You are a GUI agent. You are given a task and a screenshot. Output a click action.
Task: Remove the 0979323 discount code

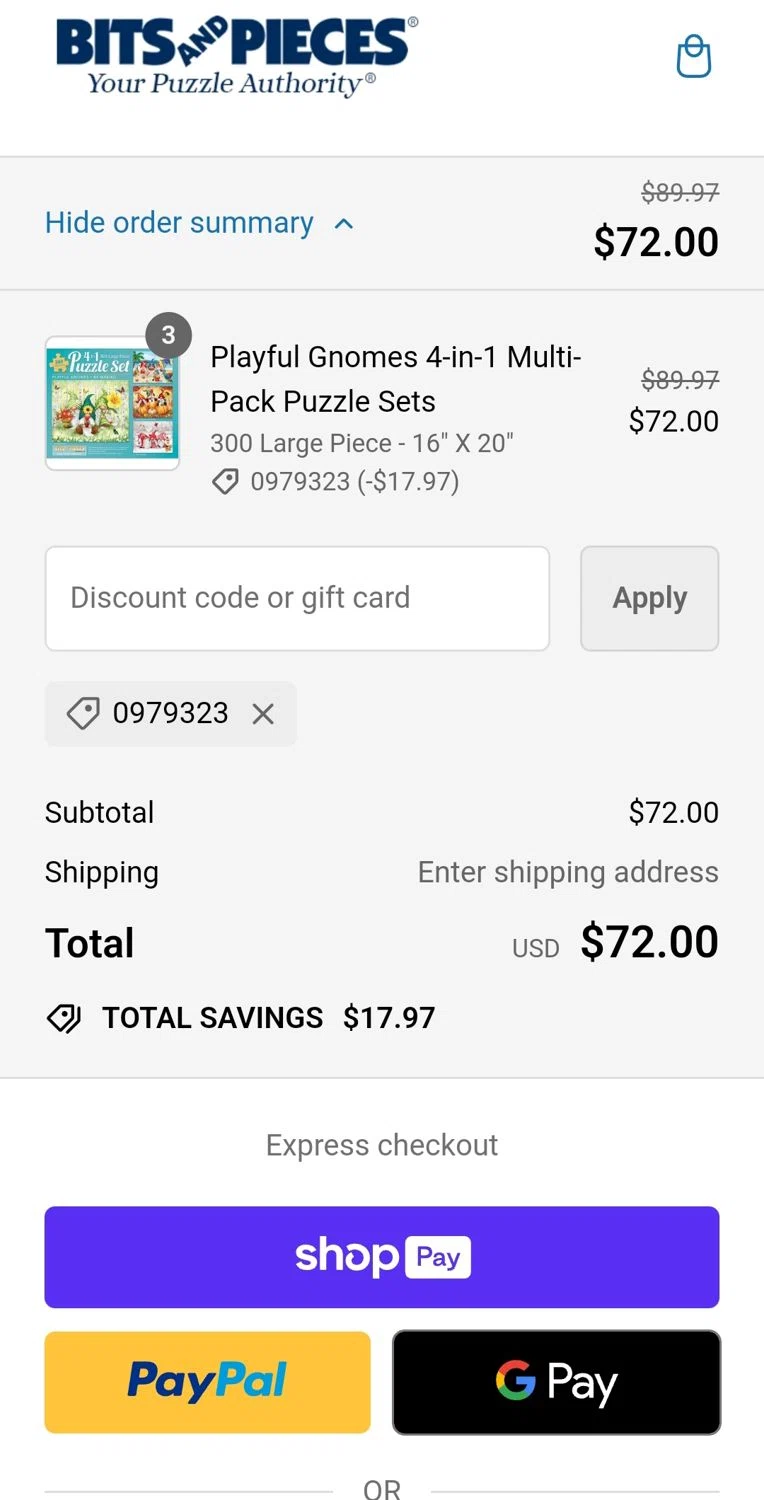[x=263, y=713]
